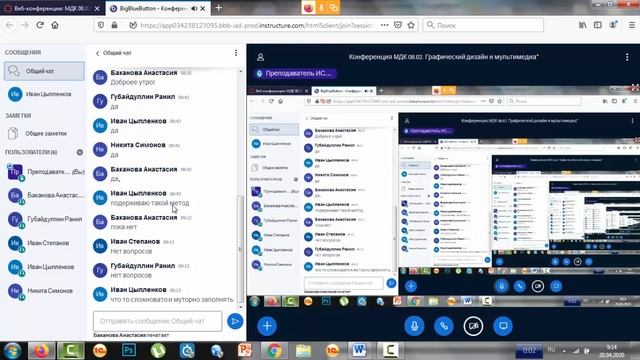Image resolution: width=640 pixels, height=360 pixels.
Task: Show site security lock info
Action: (114, 25)
